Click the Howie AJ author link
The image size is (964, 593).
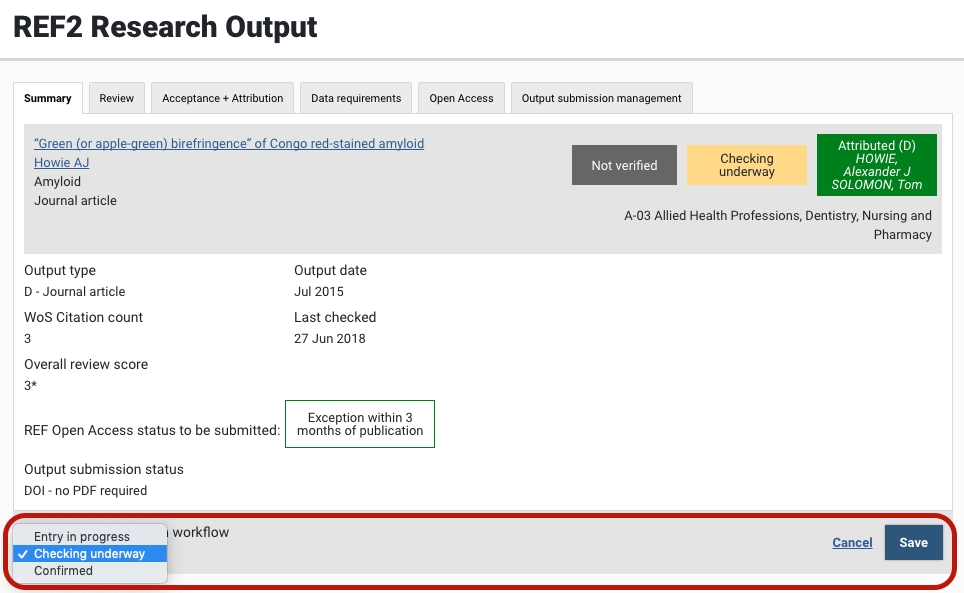[62, 163]
